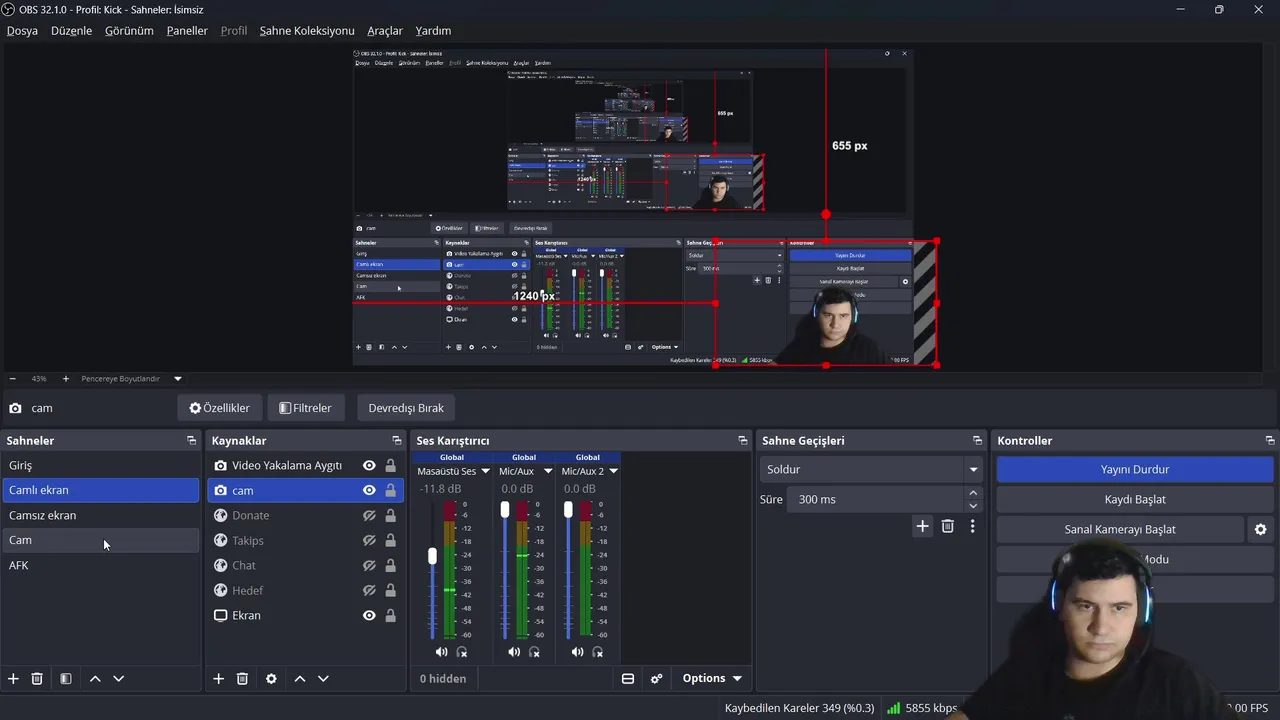Open Araçlar menu
The height and width of the screenshot is (720, 1280).
[385, 30]
